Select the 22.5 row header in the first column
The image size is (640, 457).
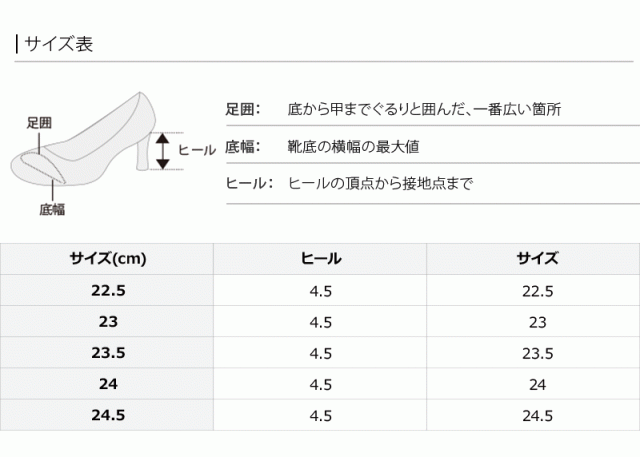coord(108,291)
